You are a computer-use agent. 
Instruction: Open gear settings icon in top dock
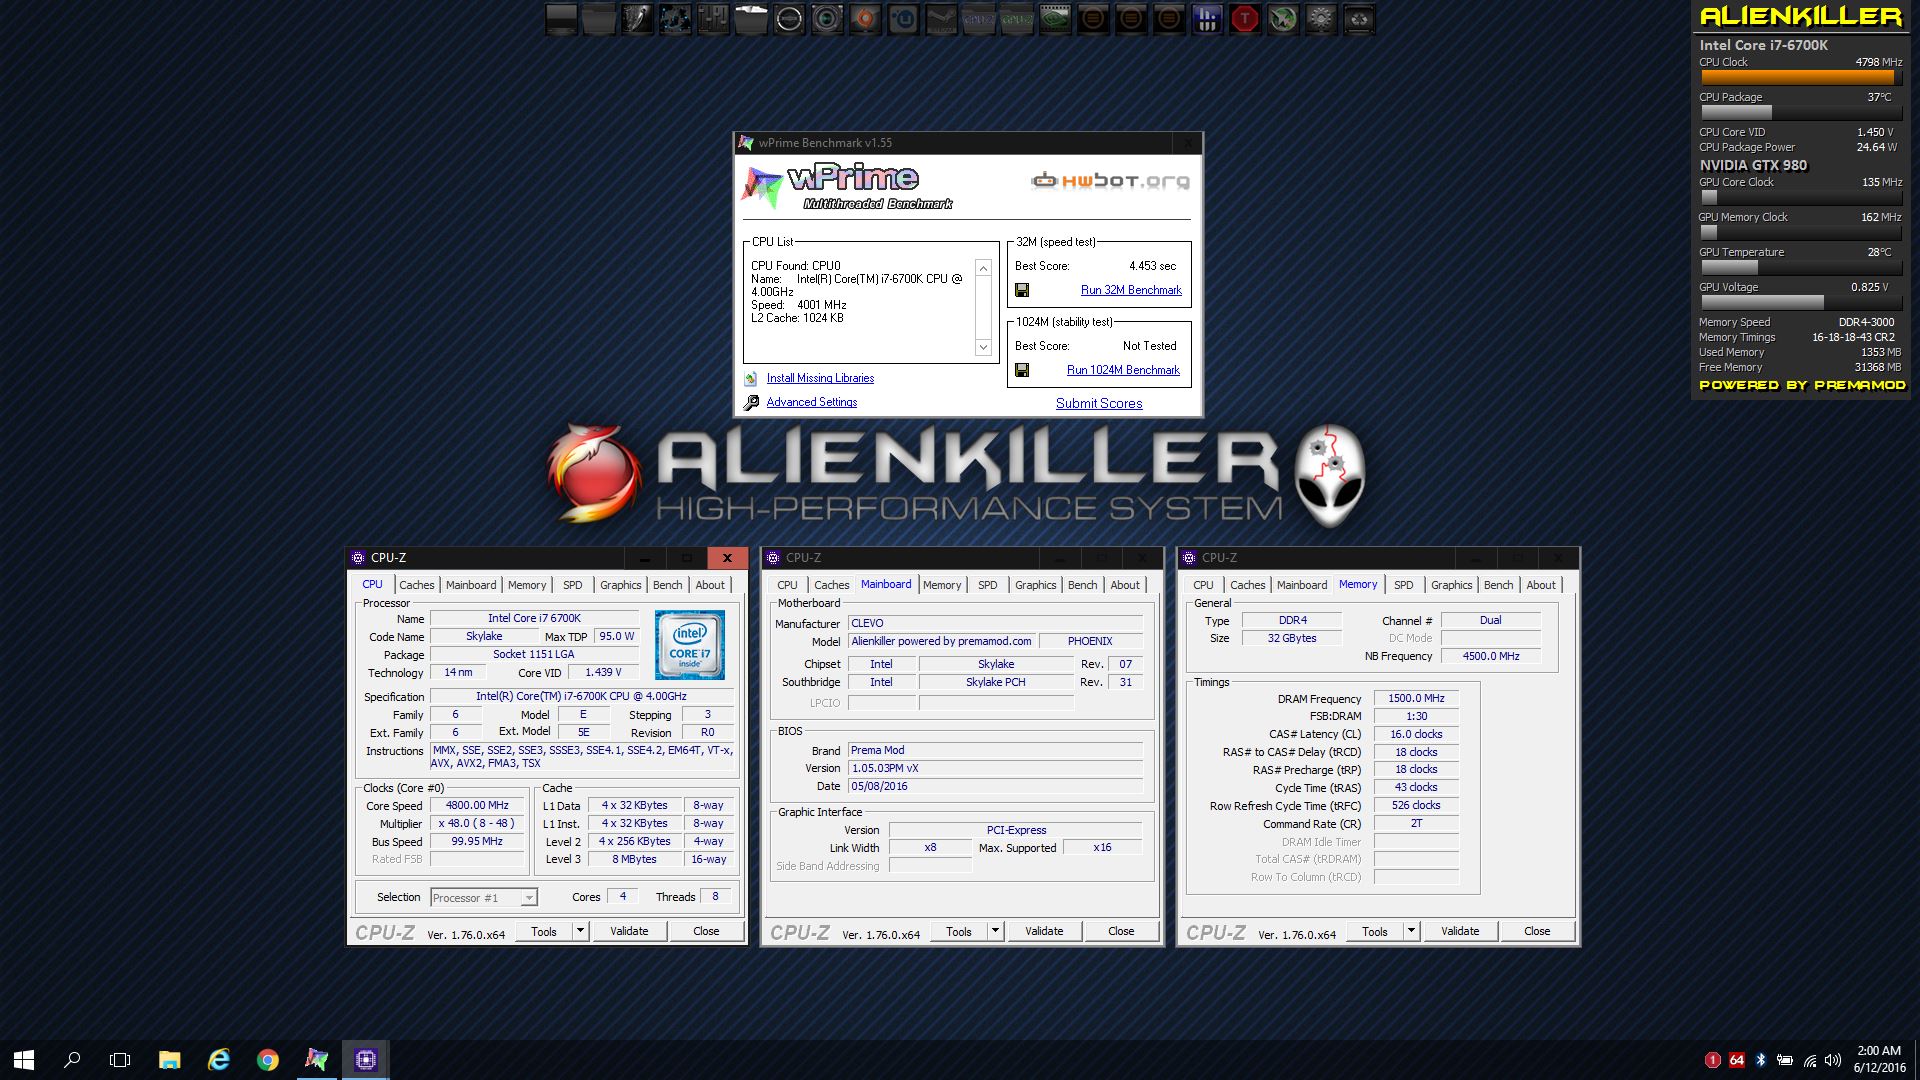tap(1321, 18)
